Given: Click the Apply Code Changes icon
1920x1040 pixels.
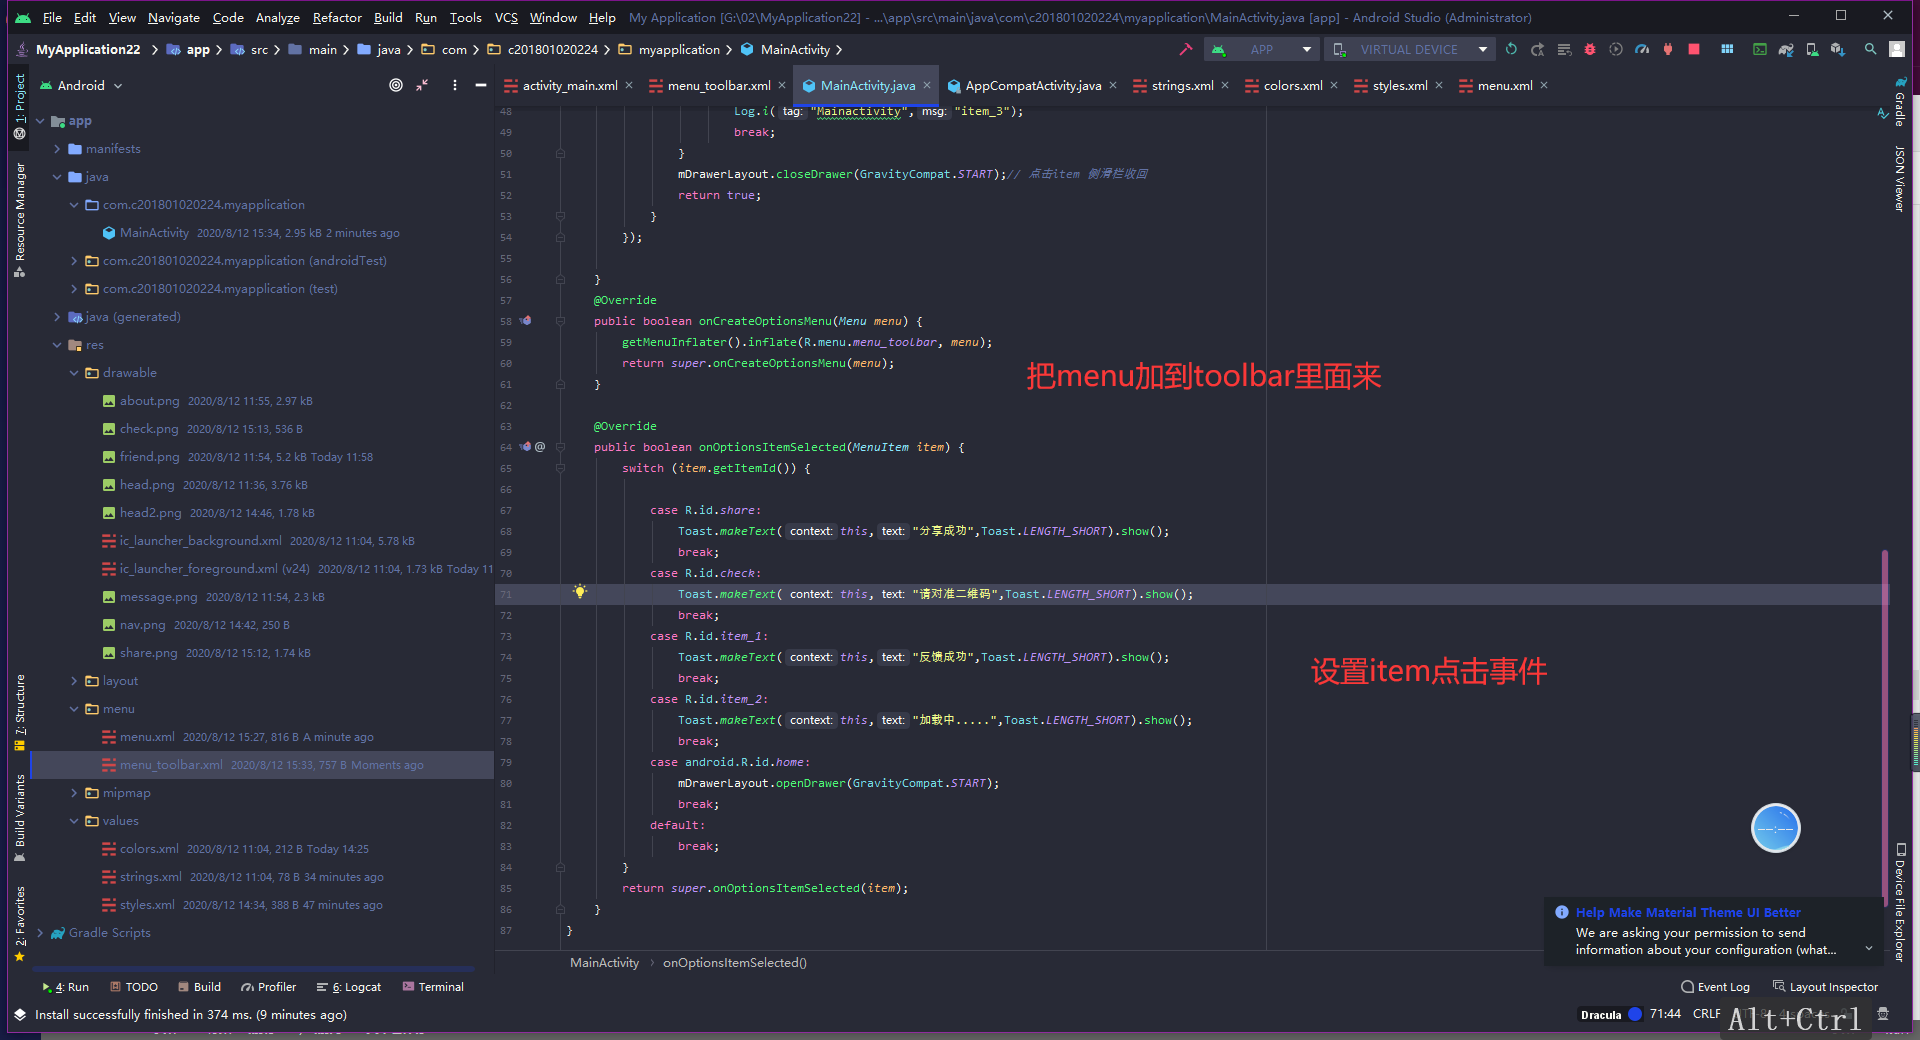Looking at the screenshot, I should coord(1564,49).
